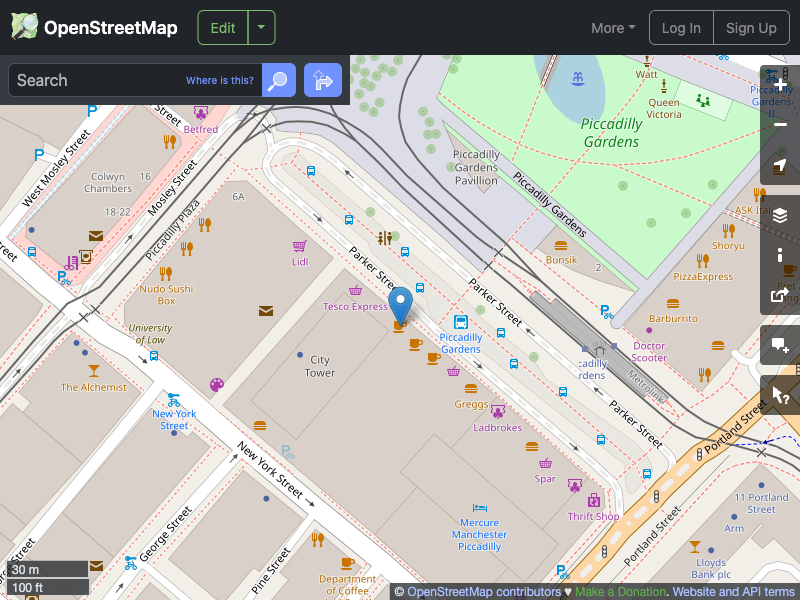Open the Make a Donation link
Viewport: 800px width, 600px height.
[620, 591]
